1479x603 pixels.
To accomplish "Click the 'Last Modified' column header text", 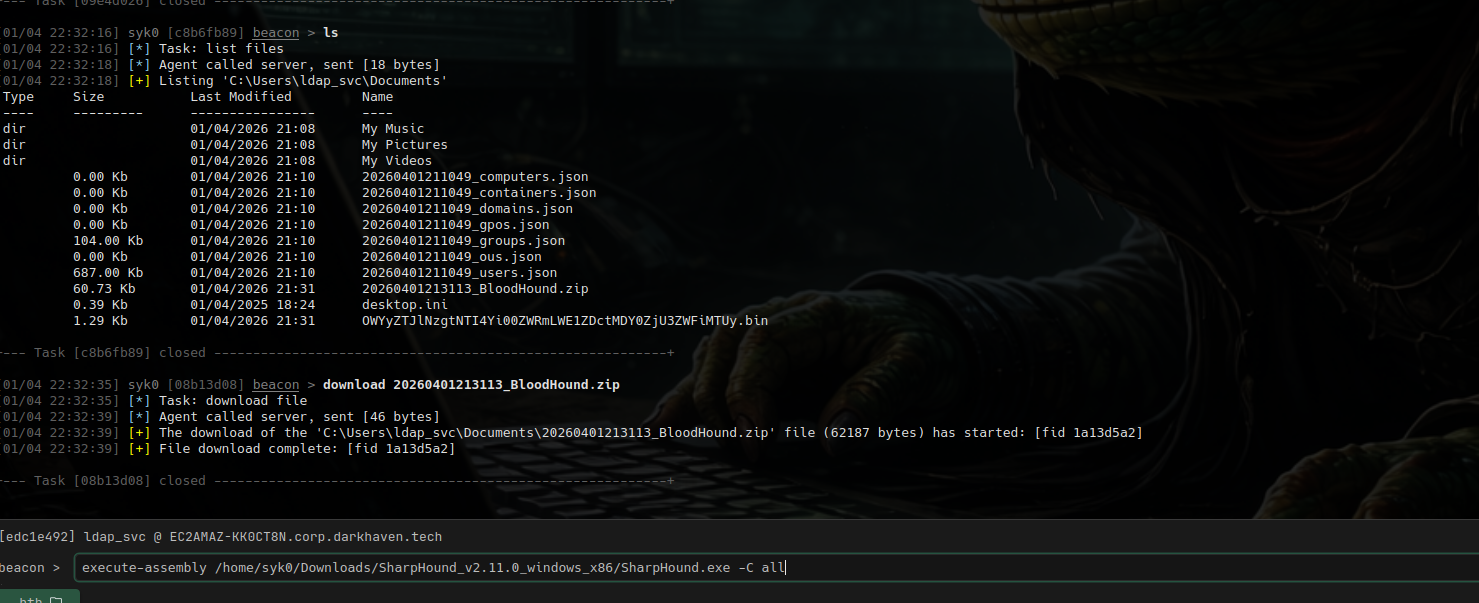I will coord(241,97).
